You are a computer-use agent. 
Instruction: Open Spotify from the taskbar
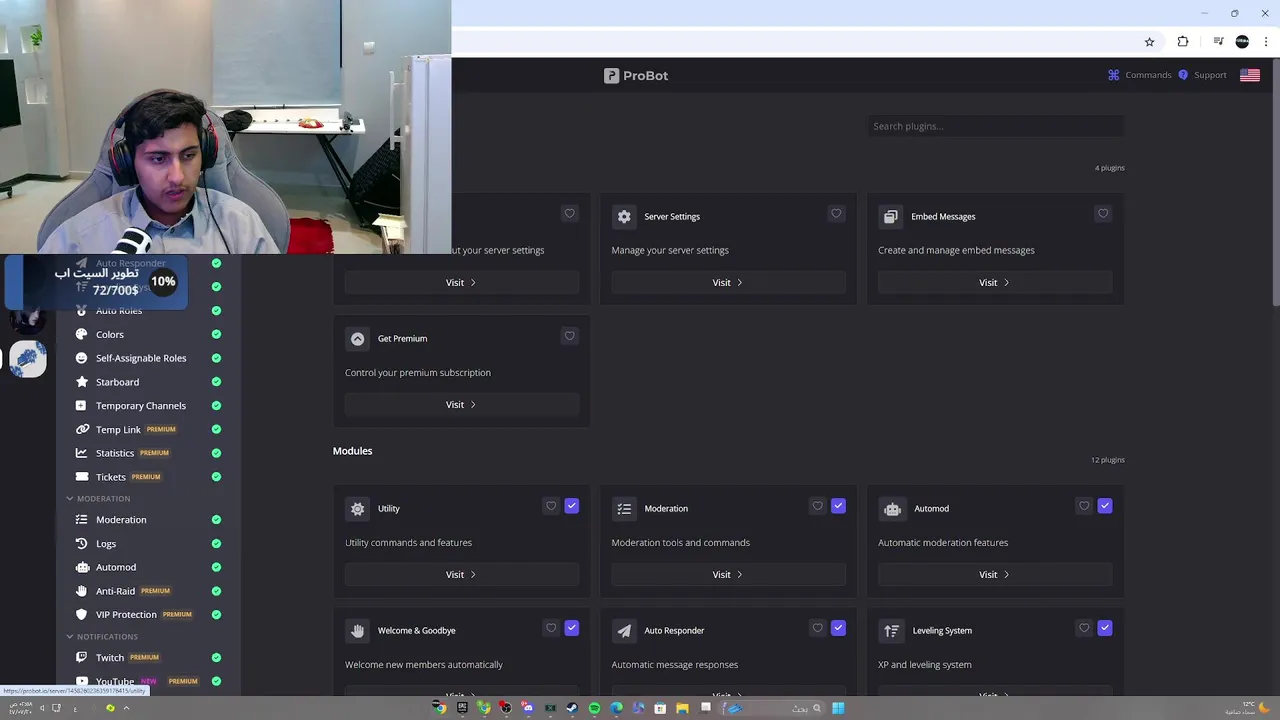click(x=594, y=708)
